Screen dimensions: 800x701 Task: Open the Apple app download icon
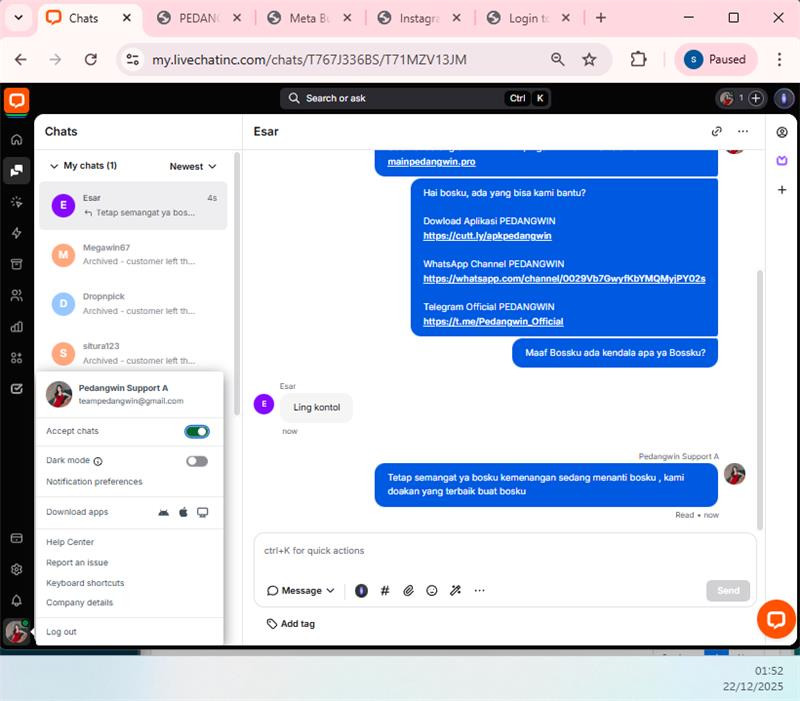coord(183,512)
